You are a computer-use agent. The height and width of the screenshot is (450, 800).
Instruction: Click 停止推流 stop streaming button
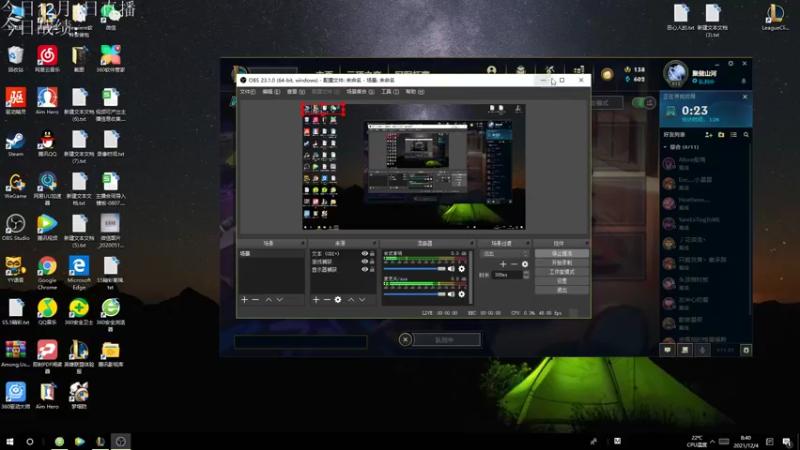point(562,254)
